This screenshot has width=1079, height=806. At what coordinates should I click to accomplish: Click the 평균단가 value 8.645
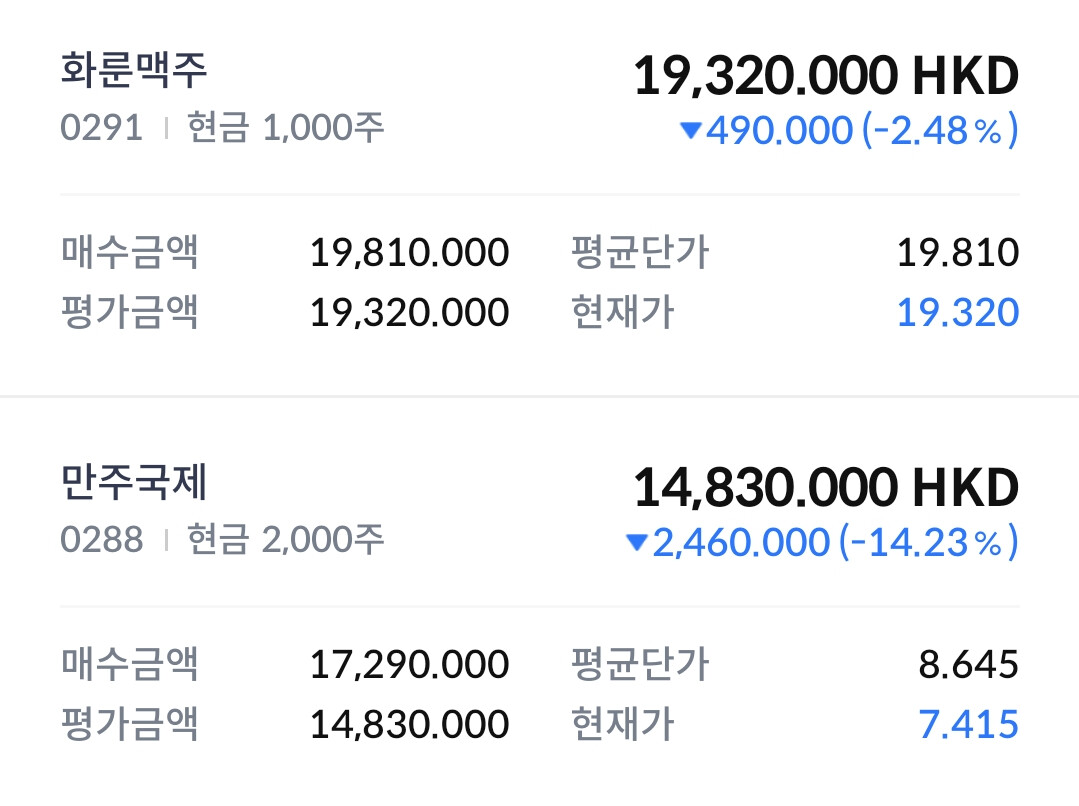point(969,665)
